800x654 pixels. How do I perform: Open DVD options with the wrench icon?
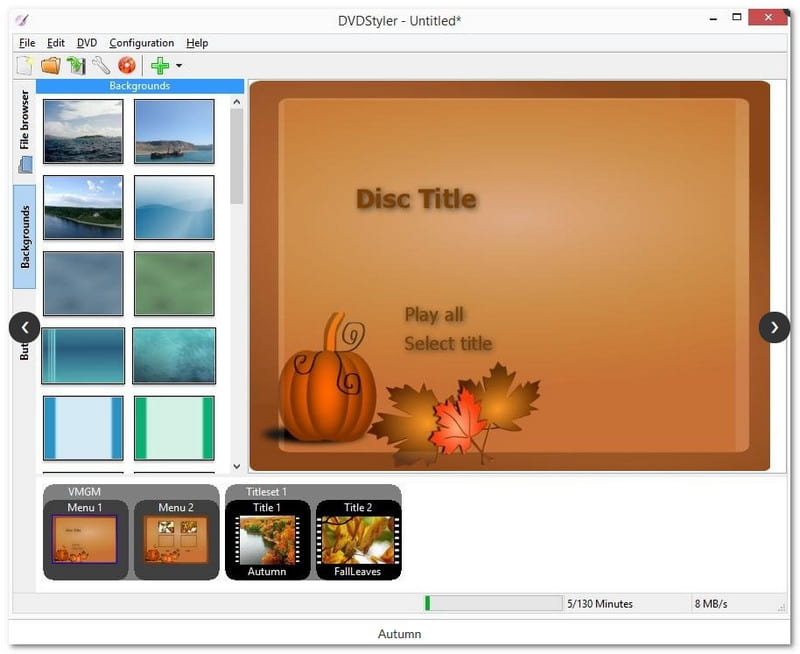click(101, 66)
